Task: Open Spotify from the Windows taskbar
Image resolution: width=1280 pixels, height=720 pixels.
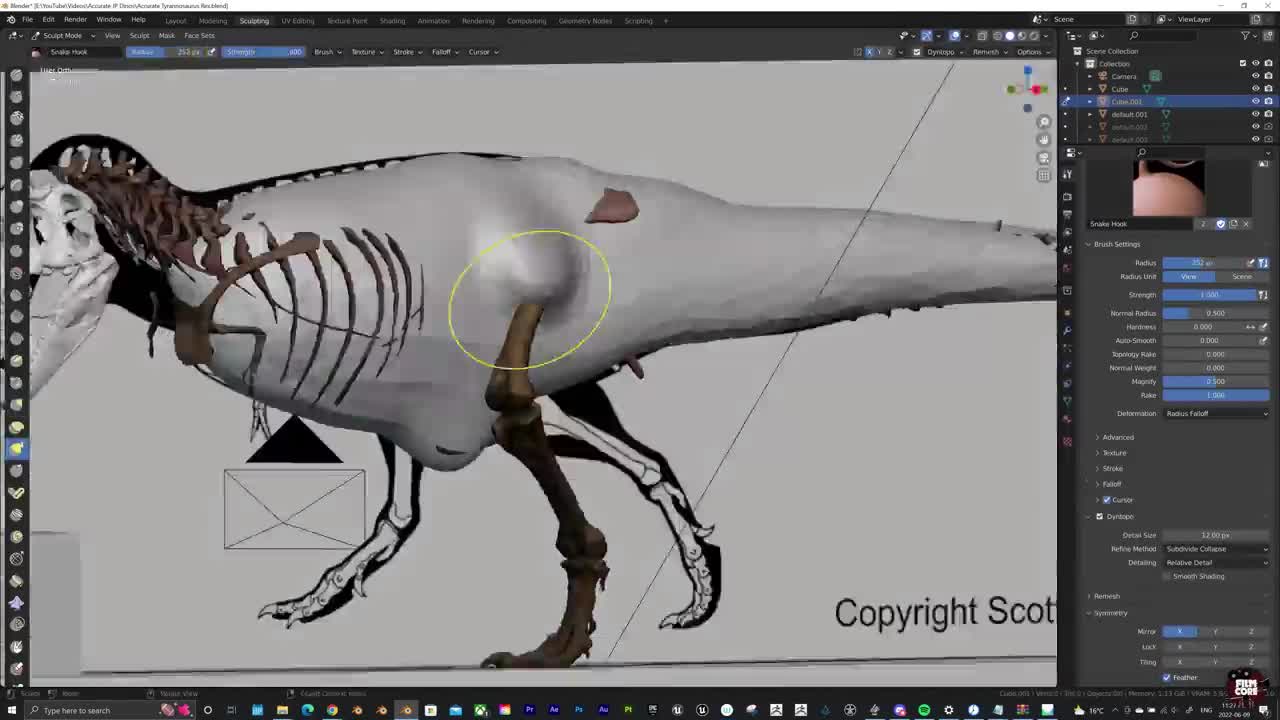Action: click(924, 710)
